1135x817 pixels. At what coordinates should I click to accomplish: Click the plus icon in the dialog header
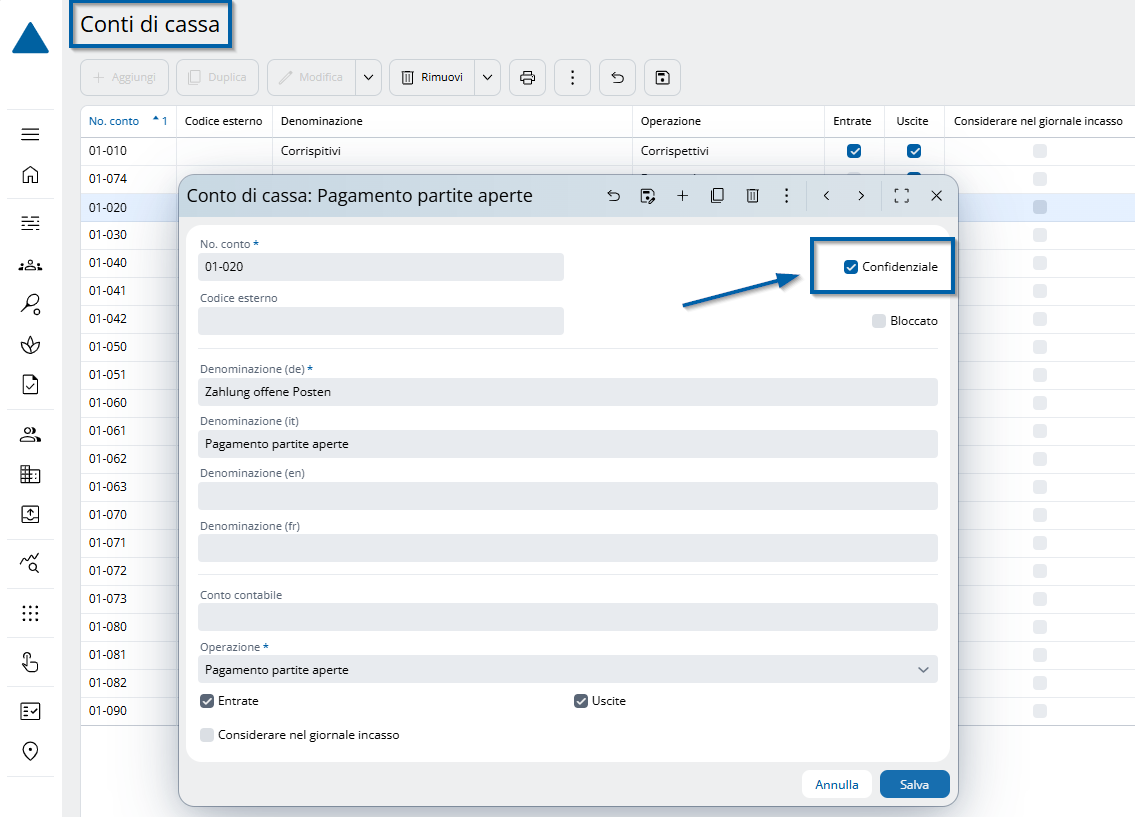click(x=682, y=196)
